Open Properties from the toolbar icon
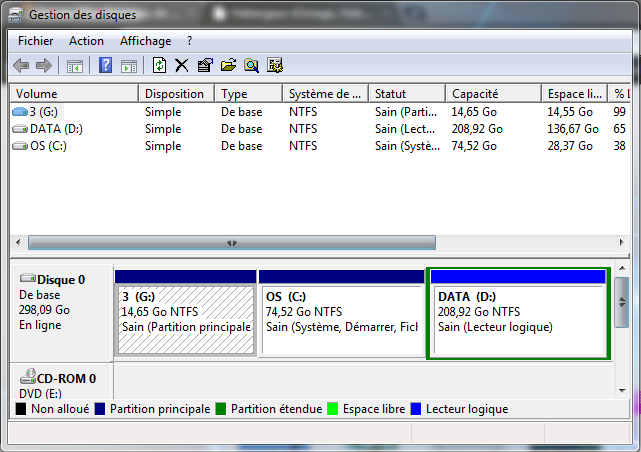 205,65
